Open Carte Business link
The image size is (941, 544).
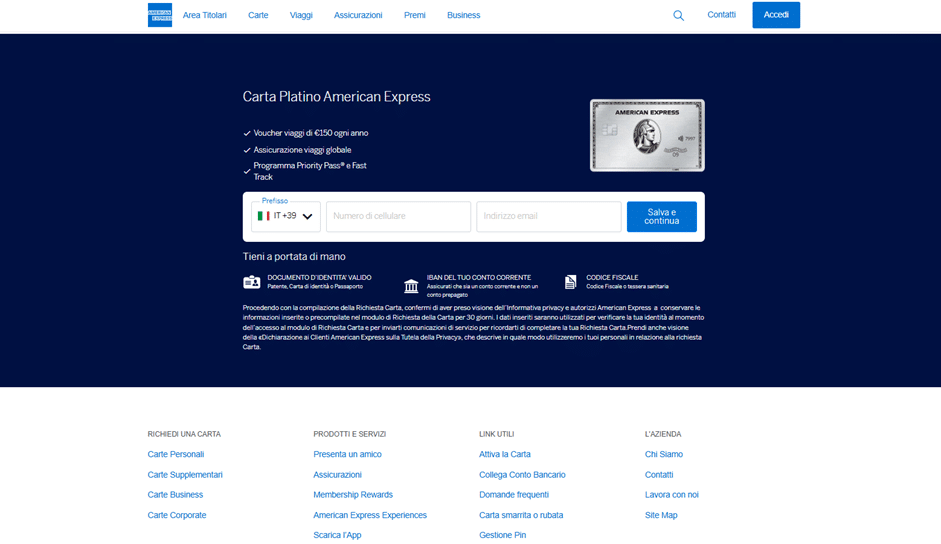coord(175,495)
